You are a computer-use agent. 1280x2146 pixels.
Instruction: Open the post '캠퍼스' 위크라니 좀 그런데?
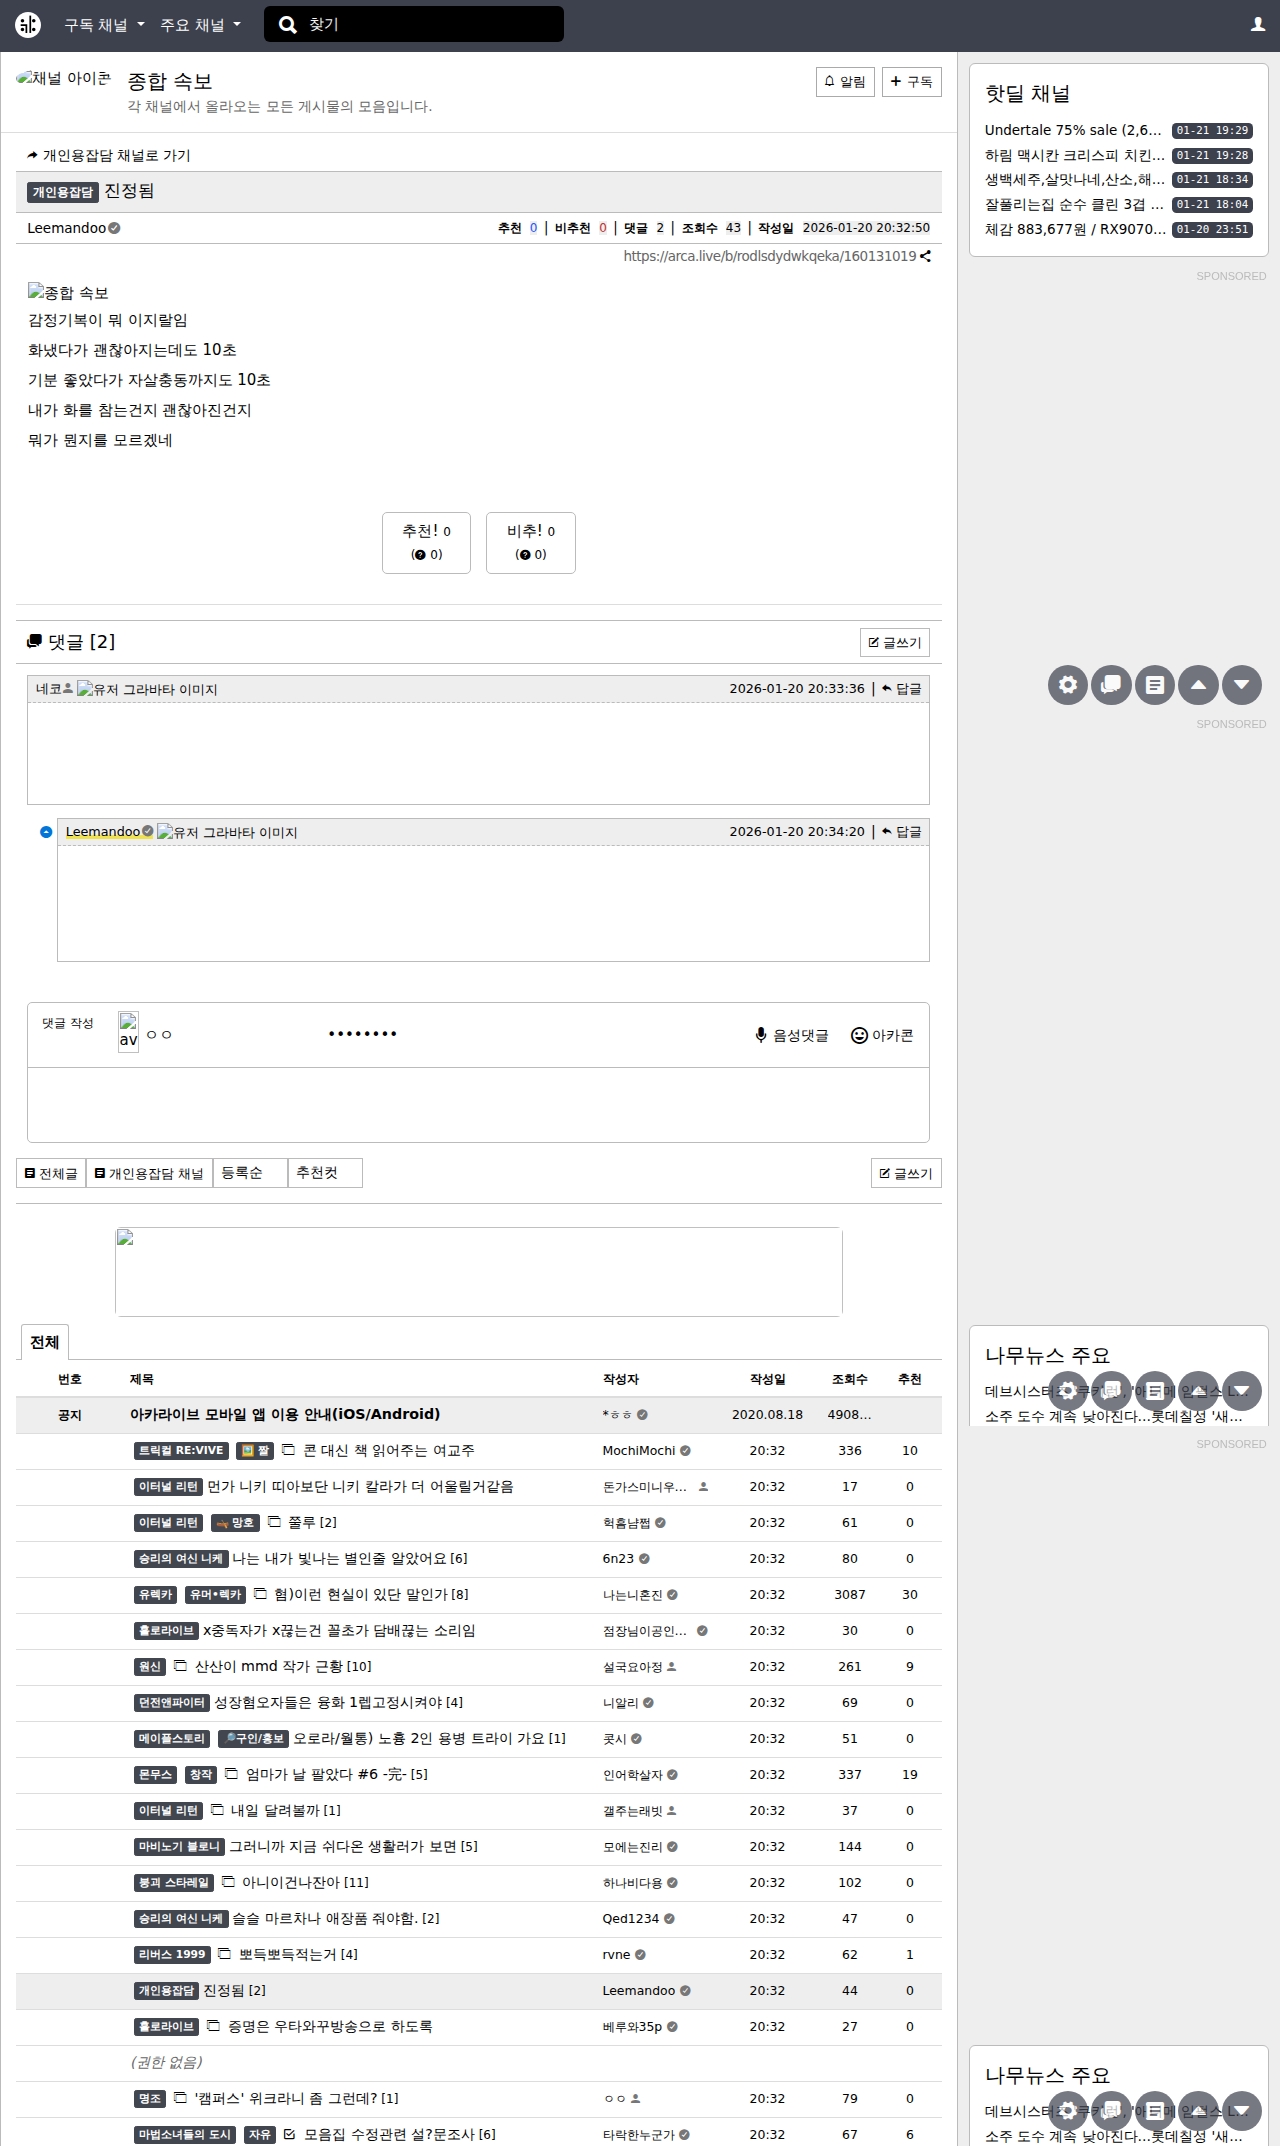click(x=286, y=2098)
